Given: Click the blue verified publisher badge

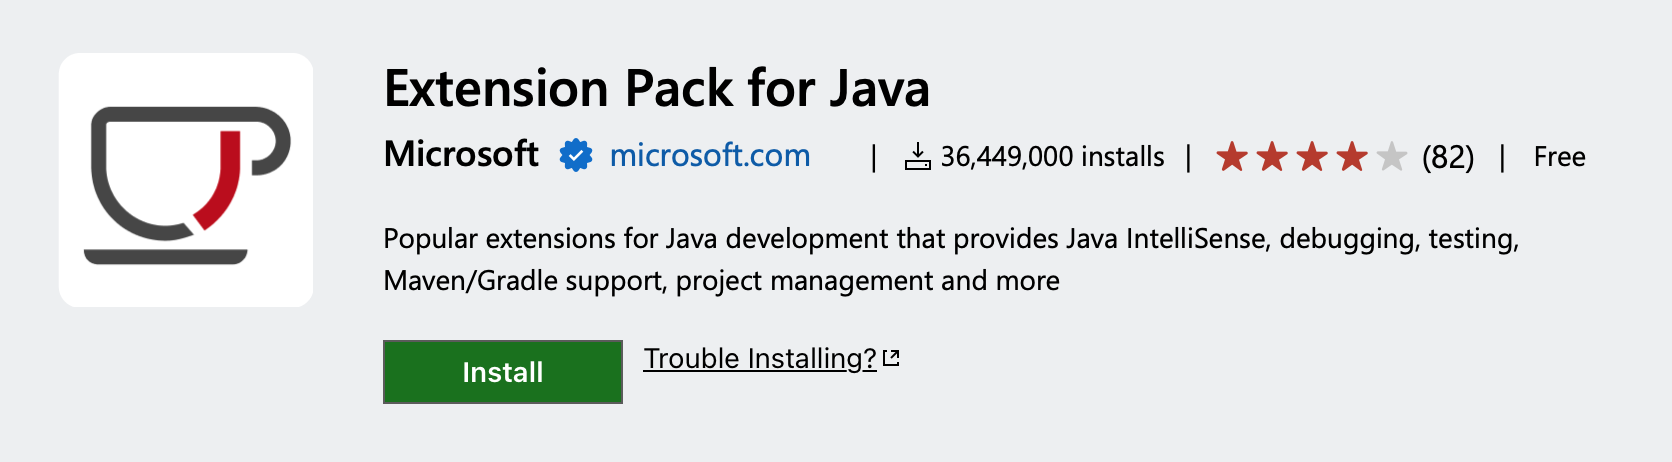Looking at the screenshot, I should click(x=575, y=155).
